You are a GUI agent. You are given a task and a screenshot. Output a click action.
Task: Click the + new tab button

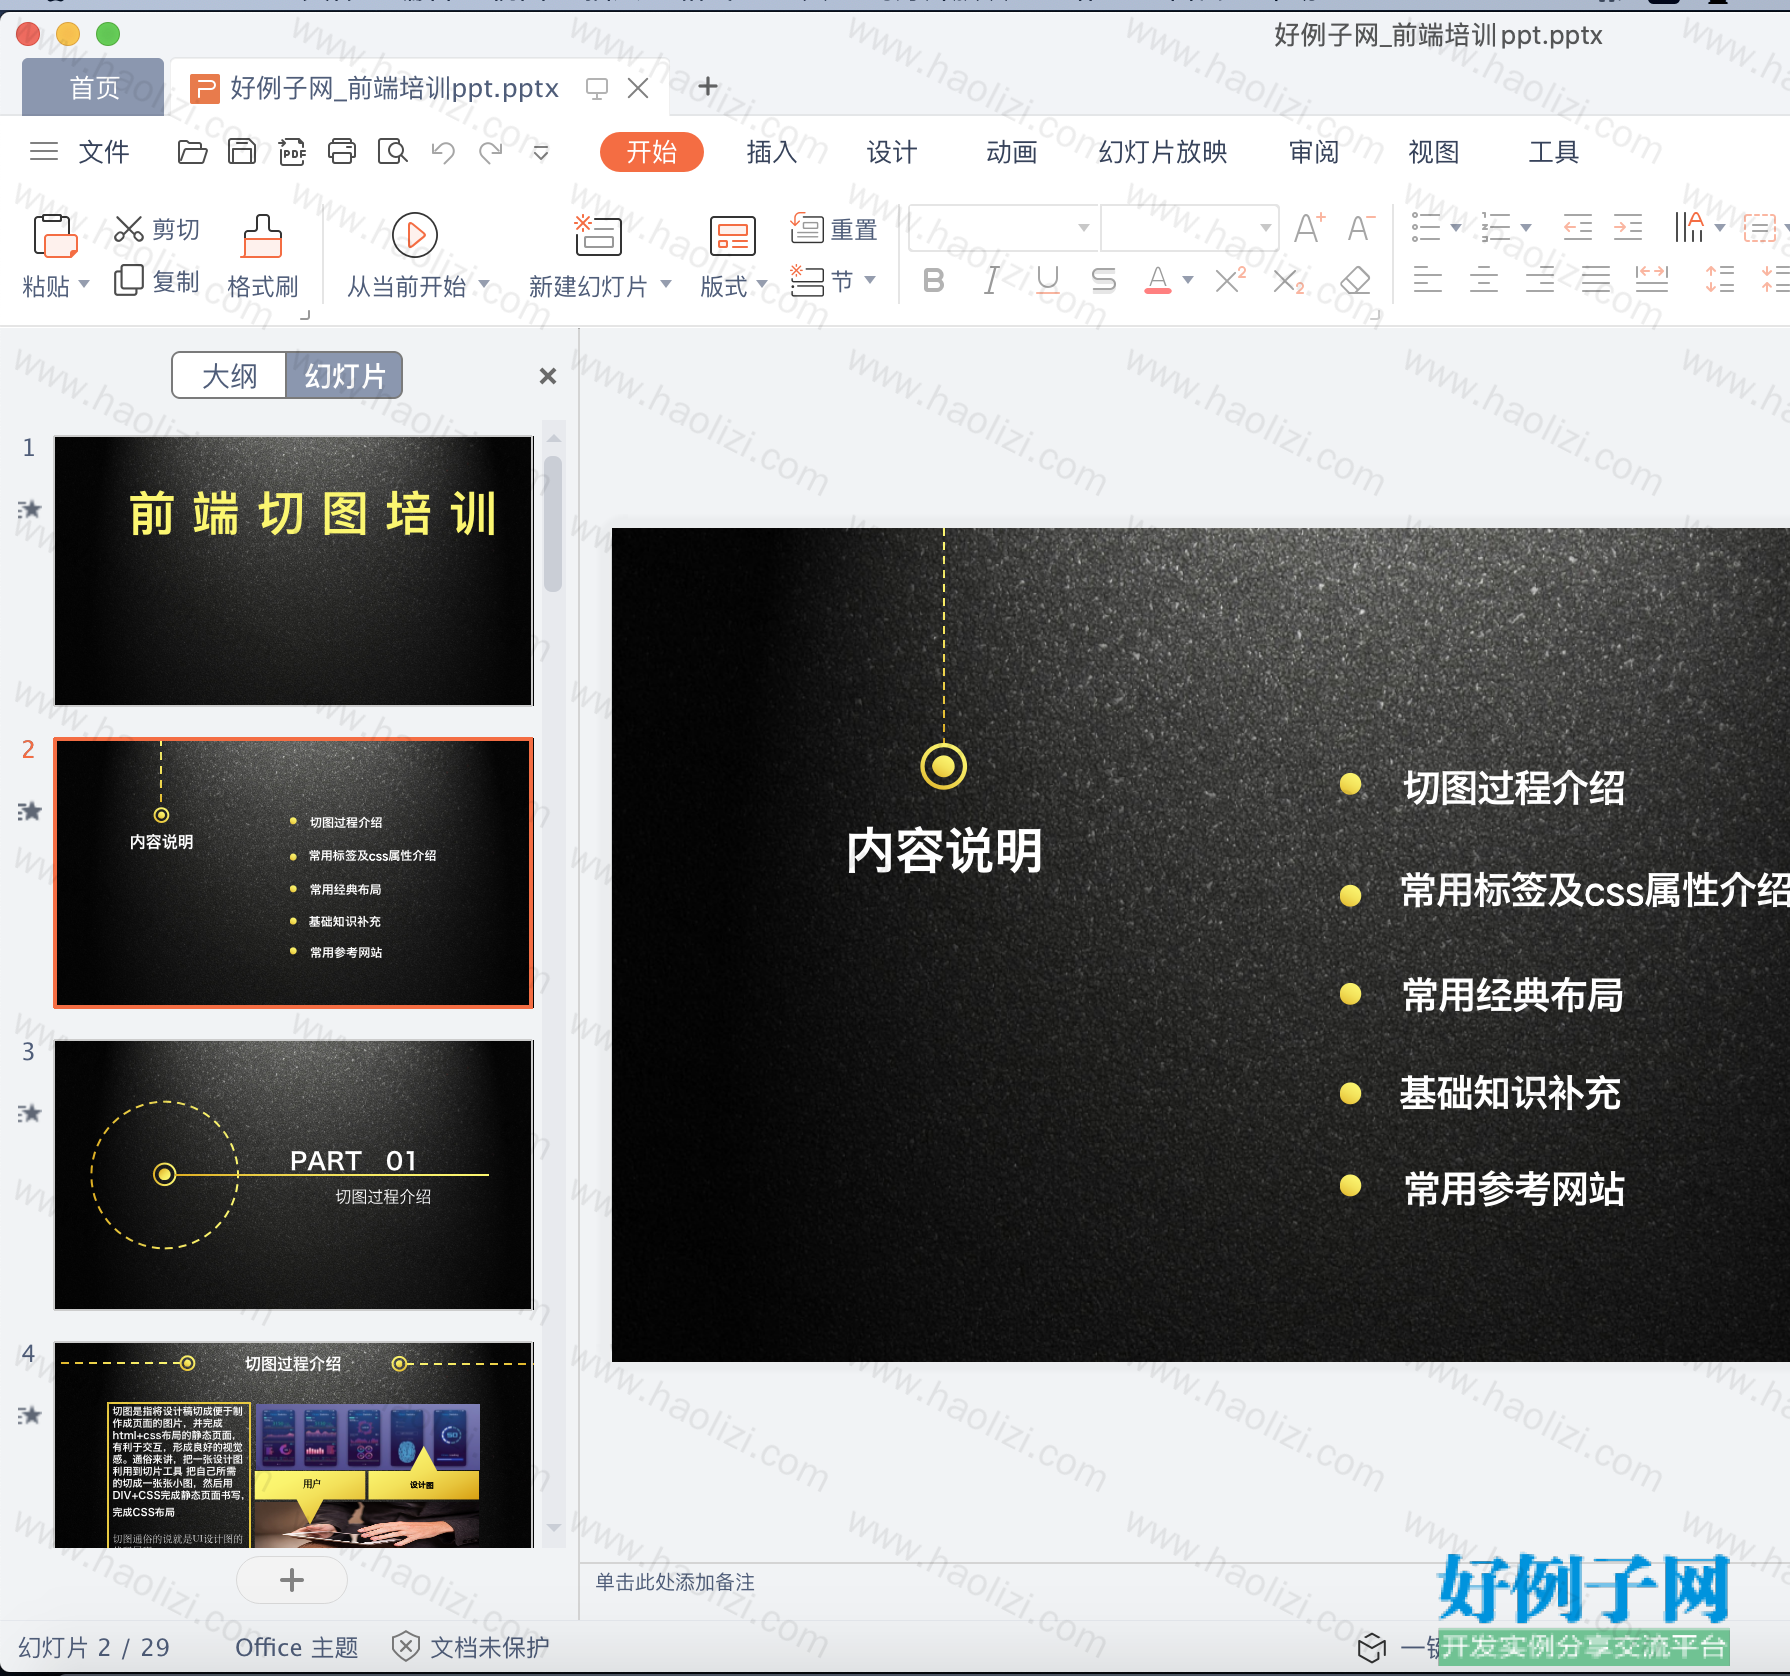[708, 87]
